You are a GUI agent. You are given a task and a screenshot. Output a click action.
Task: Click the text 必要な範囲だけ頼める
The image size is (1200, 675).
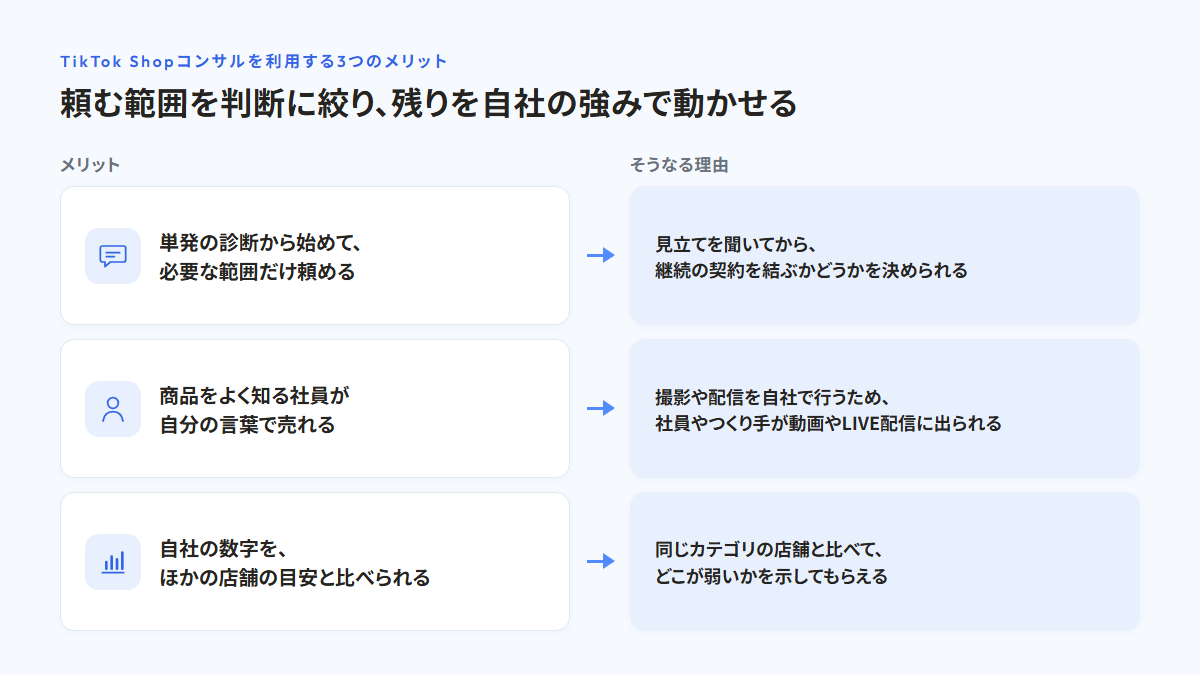tap(258, 271)
